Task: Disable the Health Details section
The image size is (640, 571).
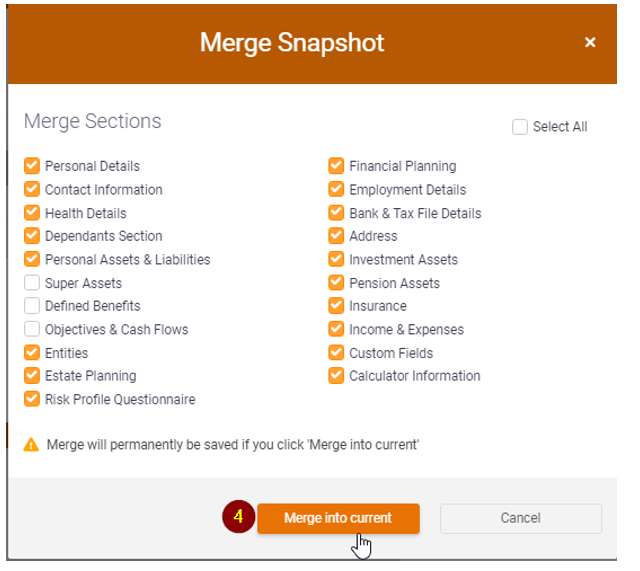Action: point(32,213)
